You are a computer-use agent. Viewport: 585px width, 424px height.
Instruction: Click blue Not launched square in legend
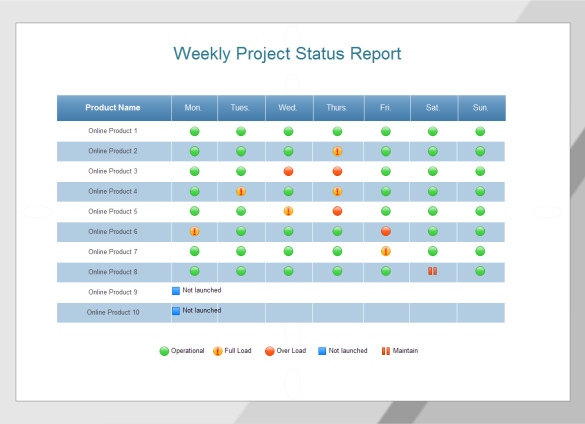322,351
